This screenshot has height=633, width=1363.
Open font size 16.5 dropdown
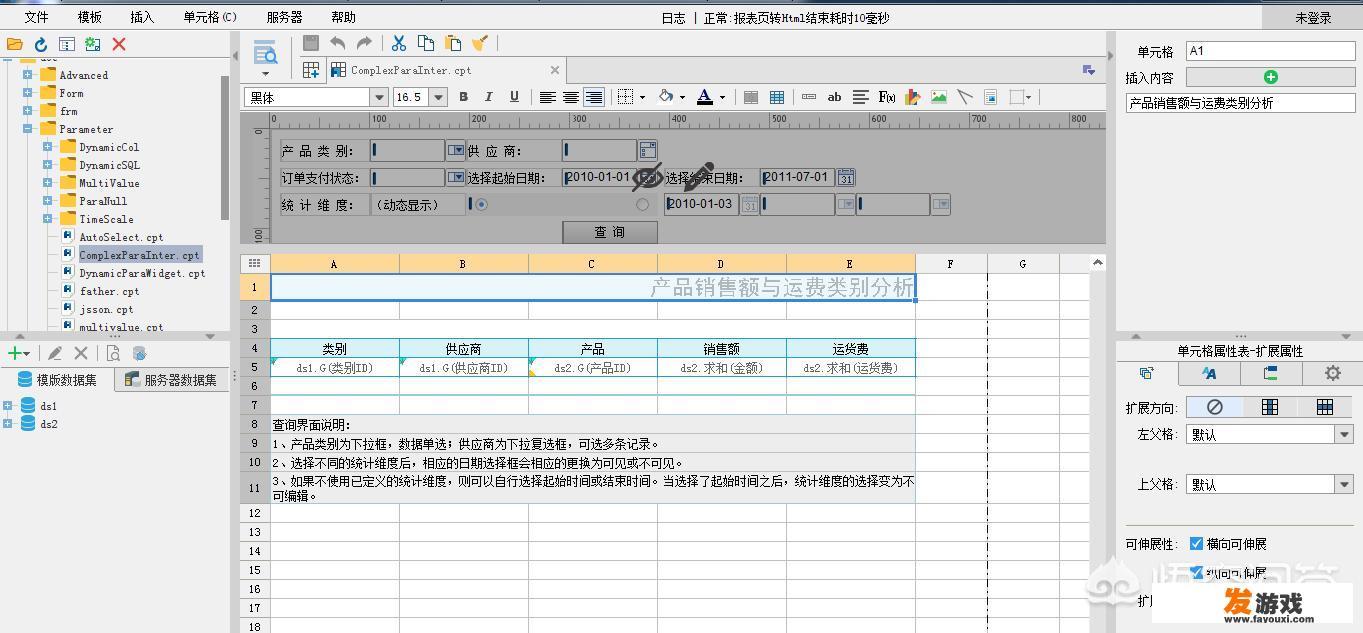point(438,97)
